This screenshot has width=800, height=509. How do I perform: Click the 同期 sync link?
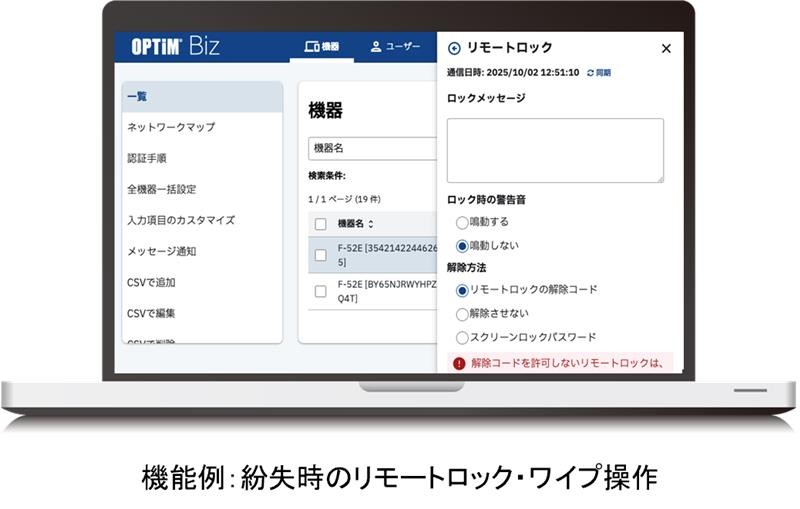(599, 73)
